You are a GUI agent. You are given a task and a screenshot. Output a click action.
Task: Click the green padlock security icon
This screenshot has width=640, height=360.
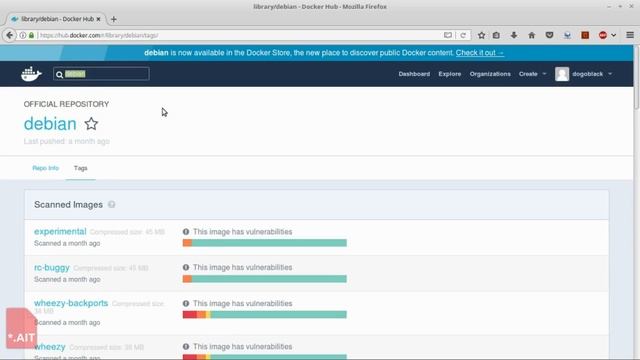(x=31, y=35)
